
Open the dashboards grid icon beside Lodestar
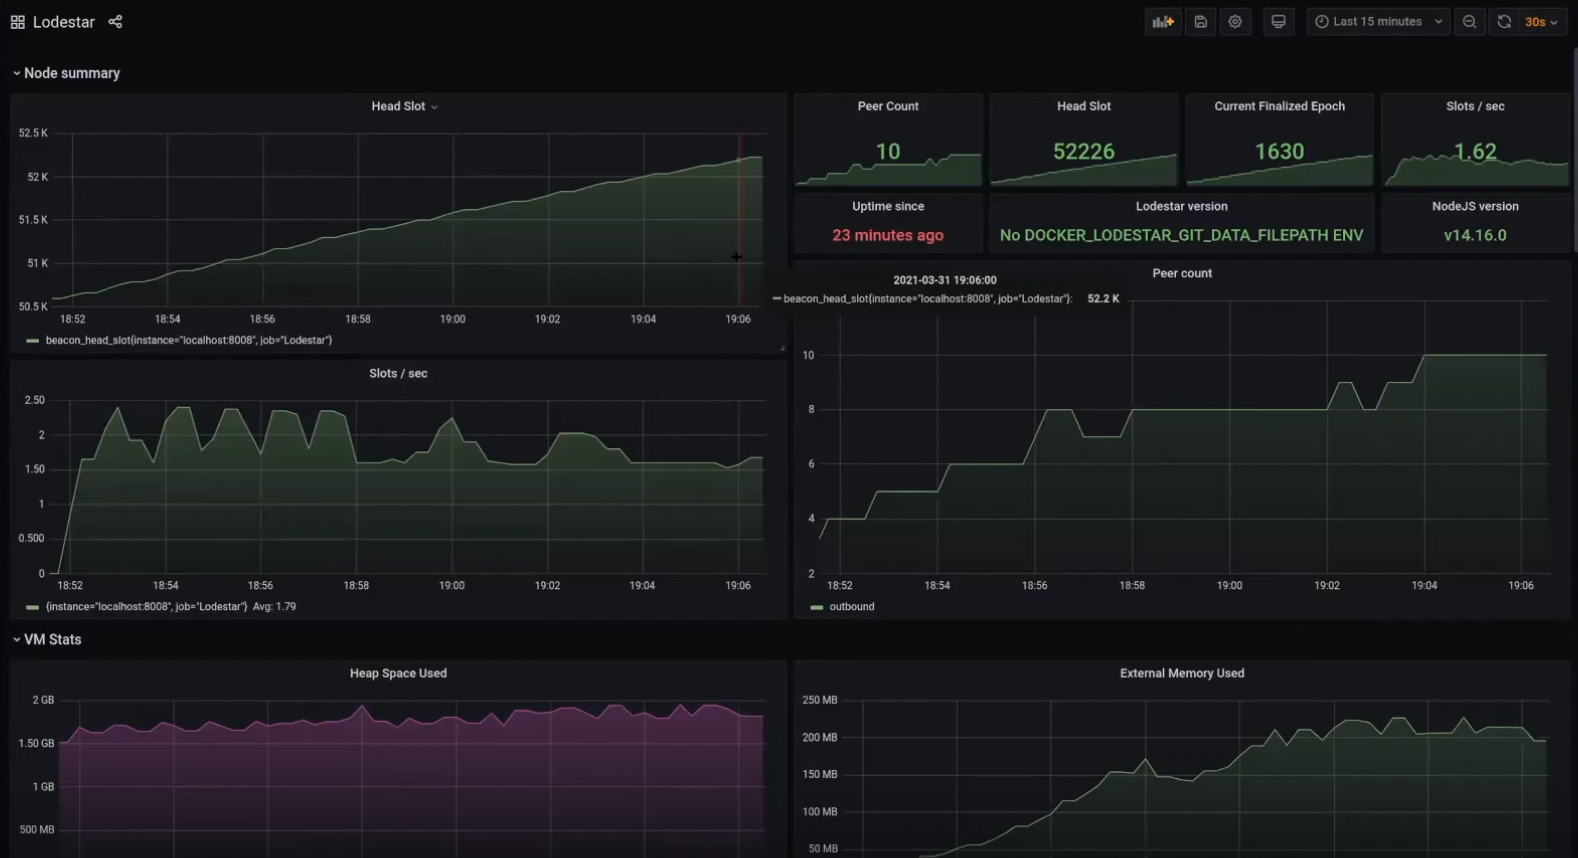17,22
